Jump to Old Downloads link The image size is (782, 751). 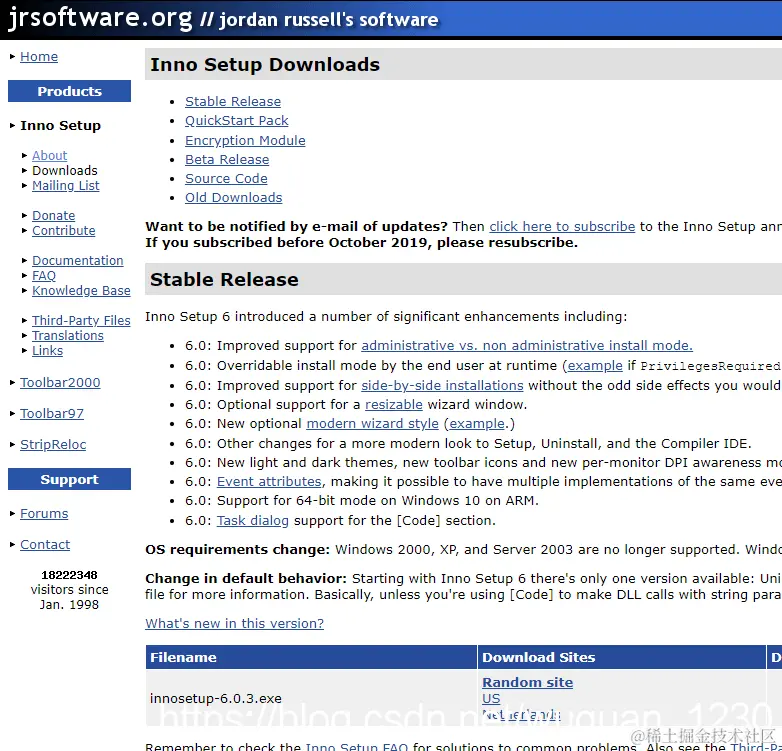click(x=233, y=197)
